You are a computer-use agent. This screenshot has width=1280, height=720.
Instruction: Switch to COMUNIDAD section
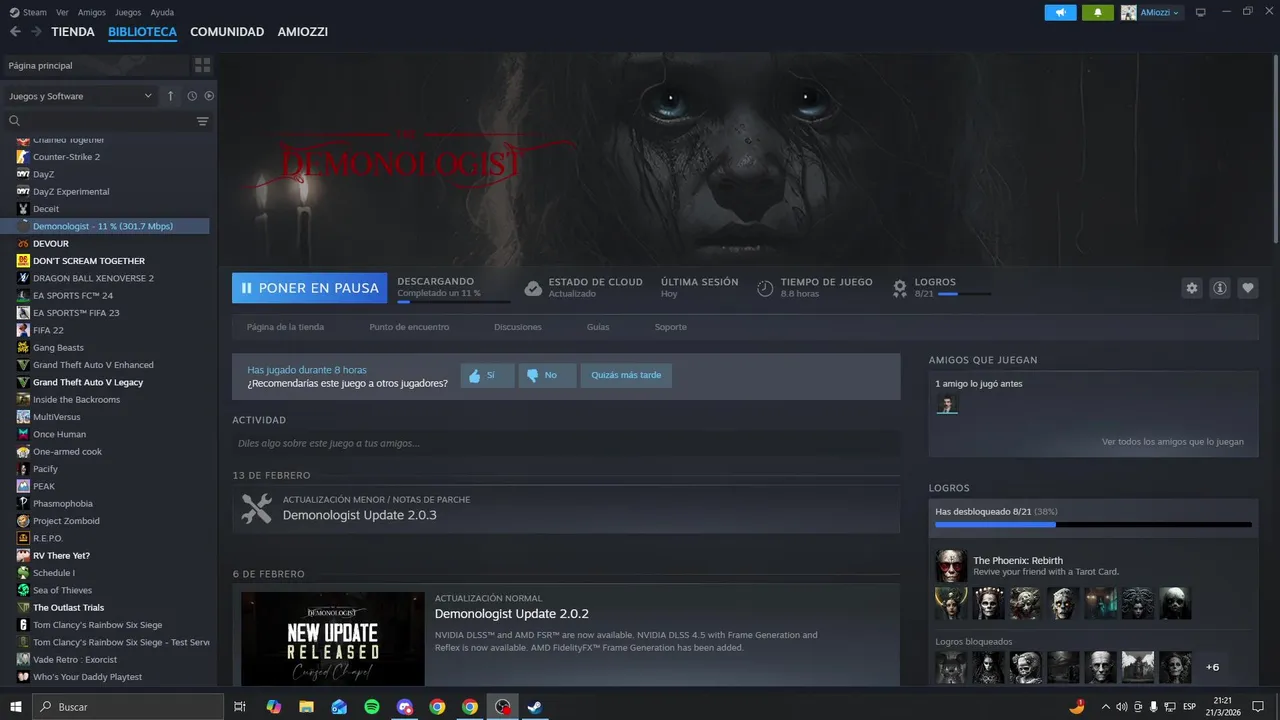(227, 32)
